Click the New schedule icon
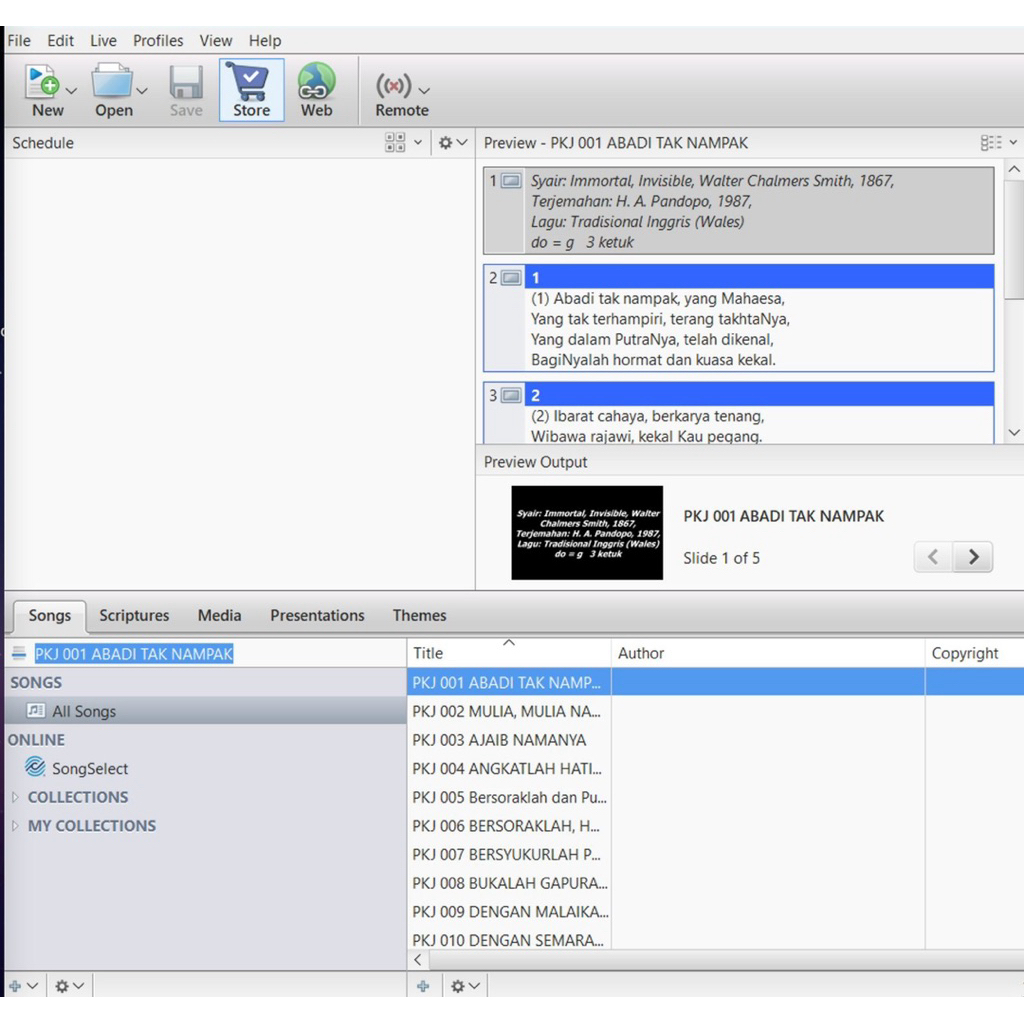The image size is (1024, 1024). pos(42,82)
